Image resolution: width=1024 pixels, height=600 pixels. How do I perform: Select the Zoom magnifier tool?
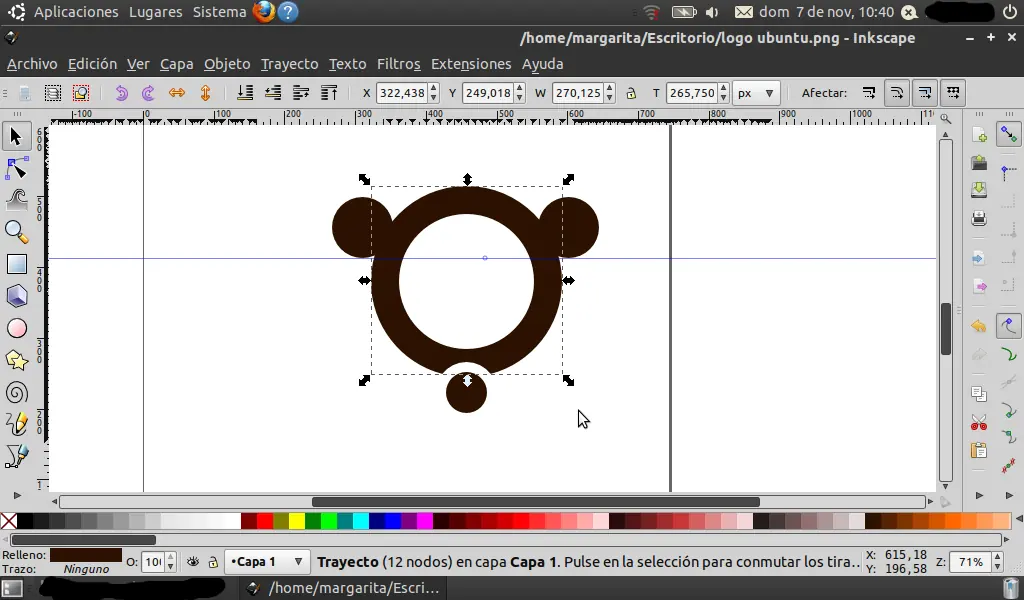pos(17,232)
